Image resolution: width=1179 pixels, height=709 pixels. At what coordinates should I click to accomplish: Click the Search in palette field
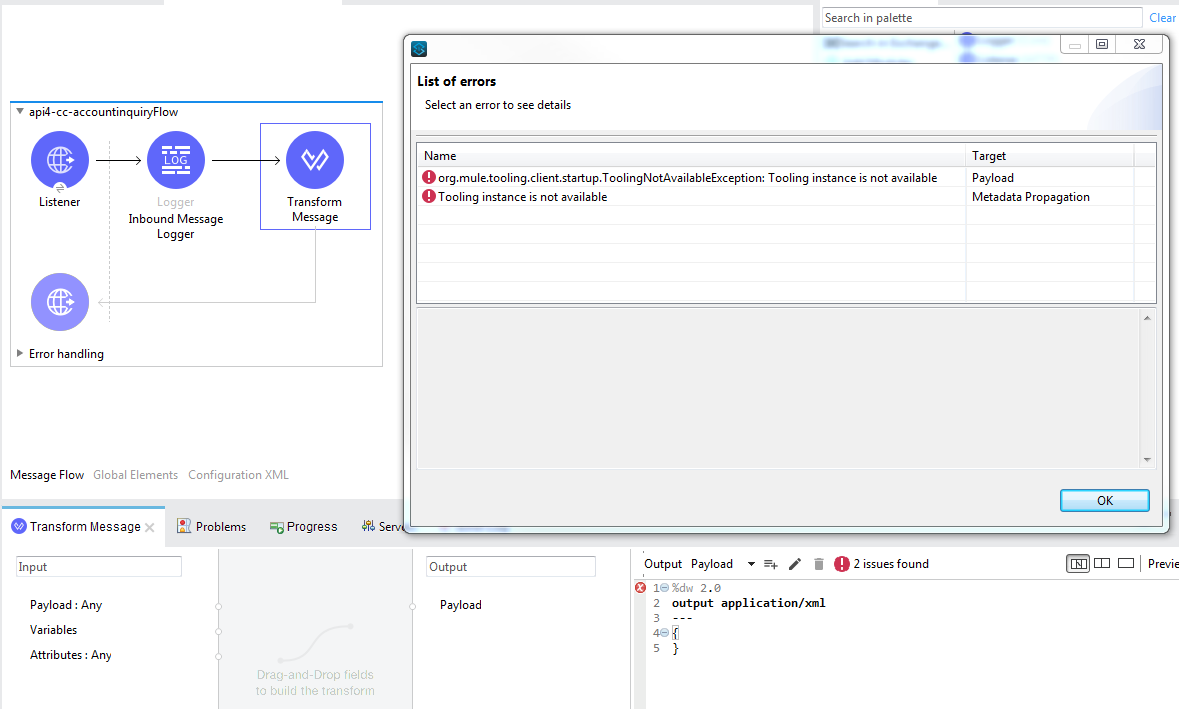click(982, 17)
